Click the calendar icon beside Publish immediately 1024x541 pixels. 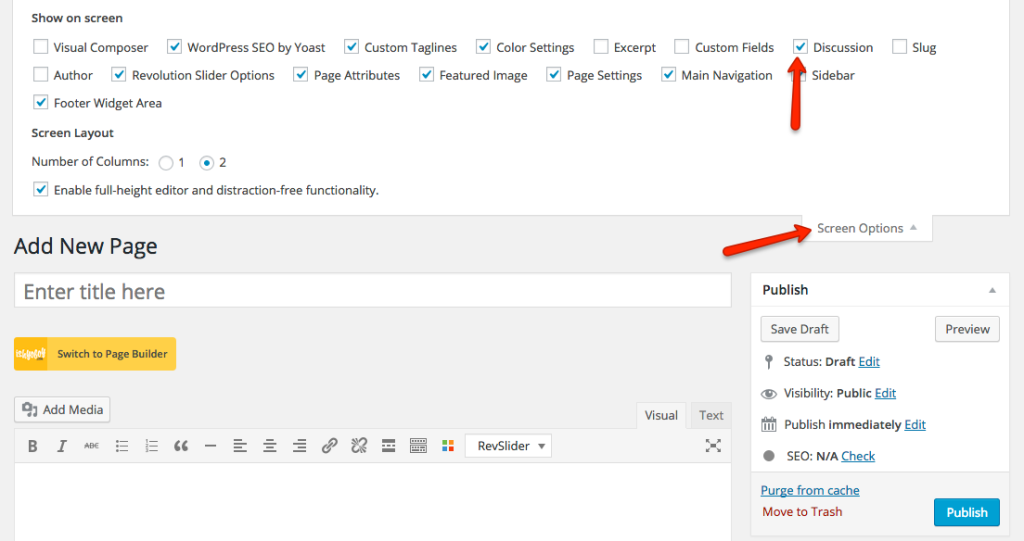click(x=769, y=425)
